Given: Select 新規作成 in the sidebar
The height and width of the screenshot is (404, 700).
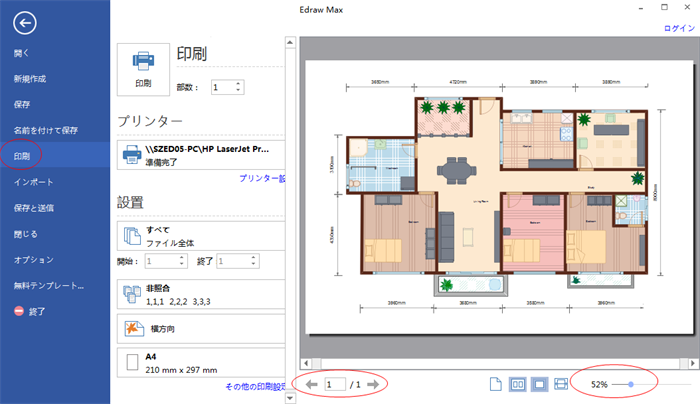Looking at the screenshot, I should [x=30, y=79].
